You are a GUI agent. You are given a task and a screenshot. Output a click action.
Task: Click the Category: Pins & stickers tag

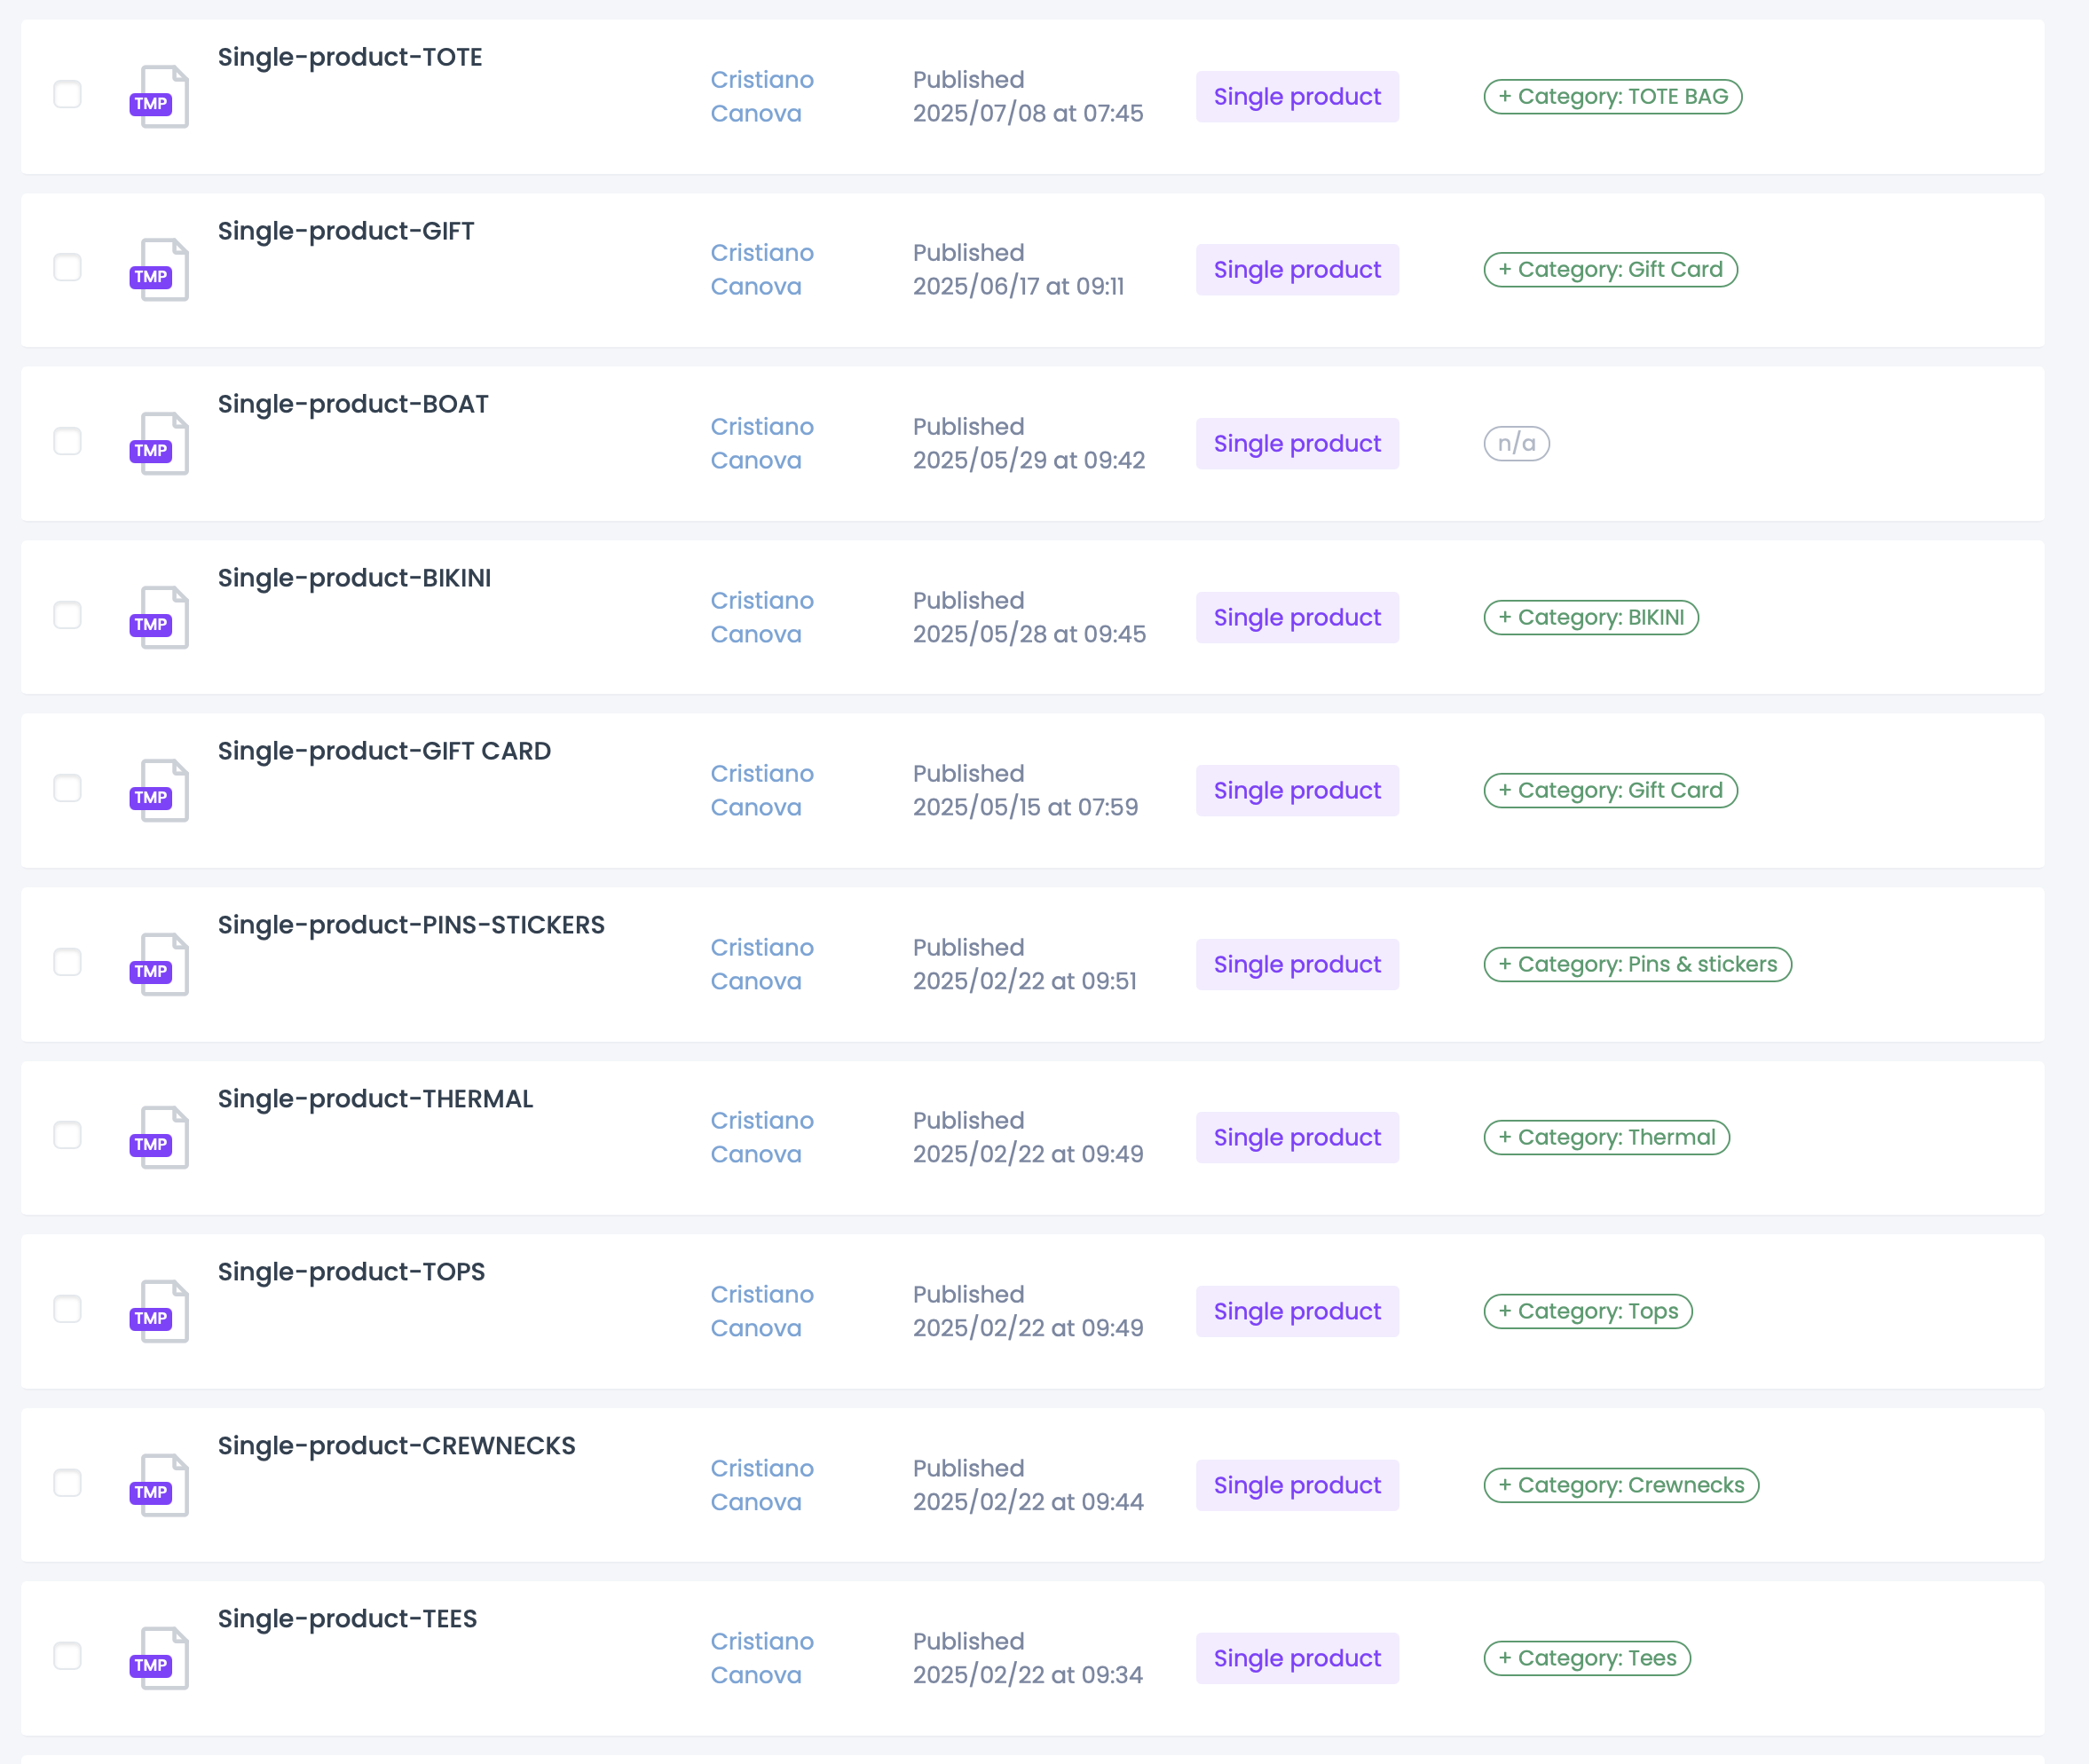pyautogui.click(x=1638, y=964)
